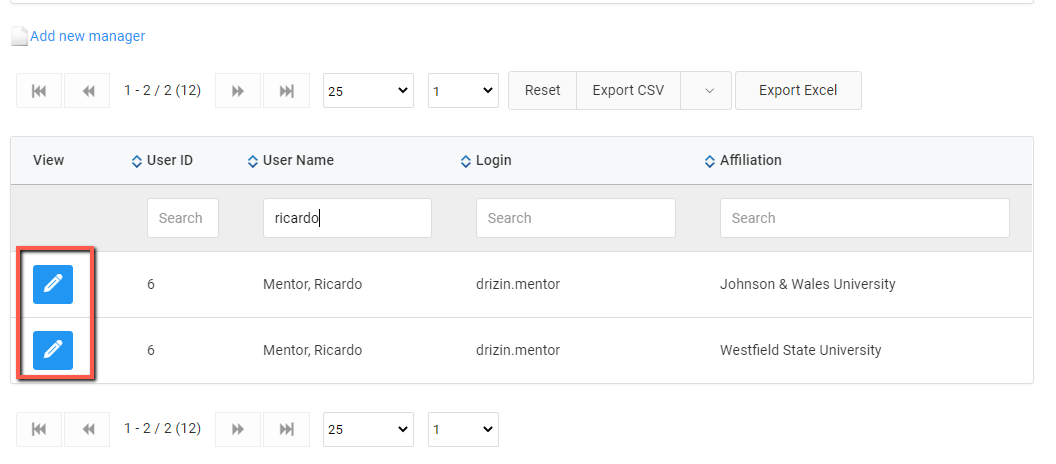The width and height of the screenshot is (1056, 464).
Task: Go to last page in top pager
Action: [x=286, y=91]
